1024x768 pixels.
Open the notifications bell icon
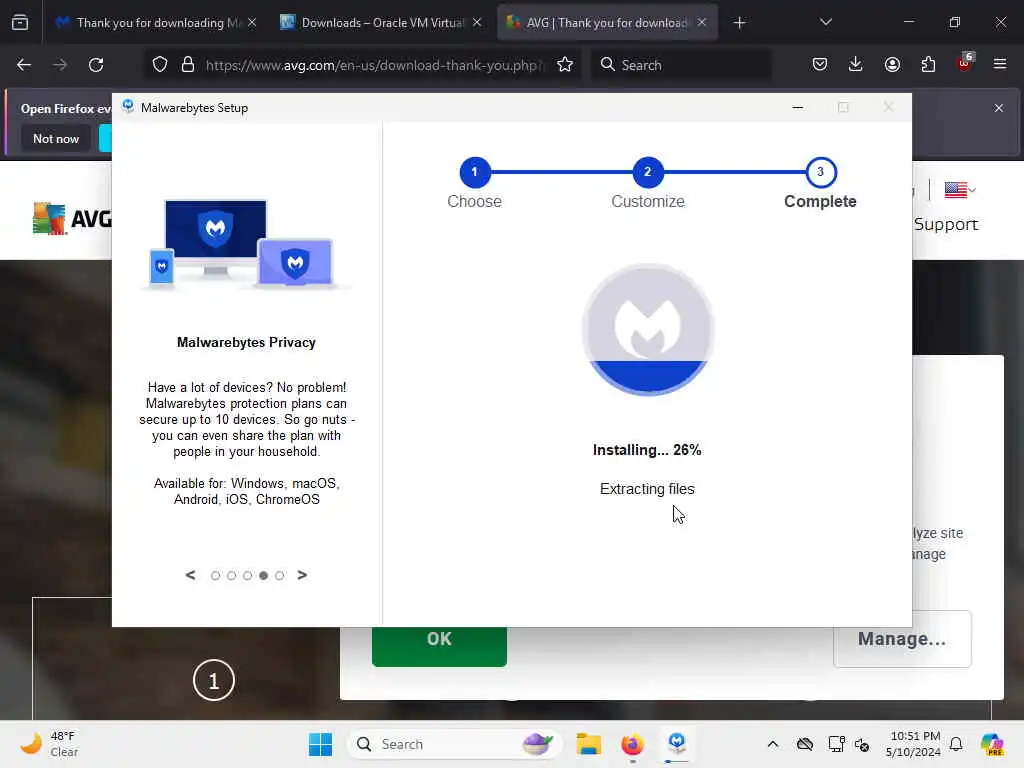956,744
